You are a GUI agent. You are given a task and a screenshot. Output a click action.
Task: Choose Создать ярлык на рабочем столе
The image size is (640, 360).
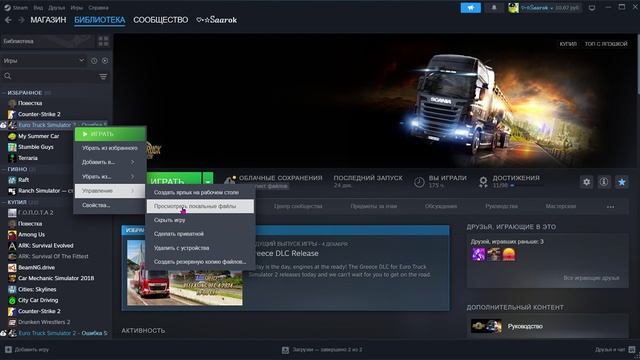click(x=200, y=192)
